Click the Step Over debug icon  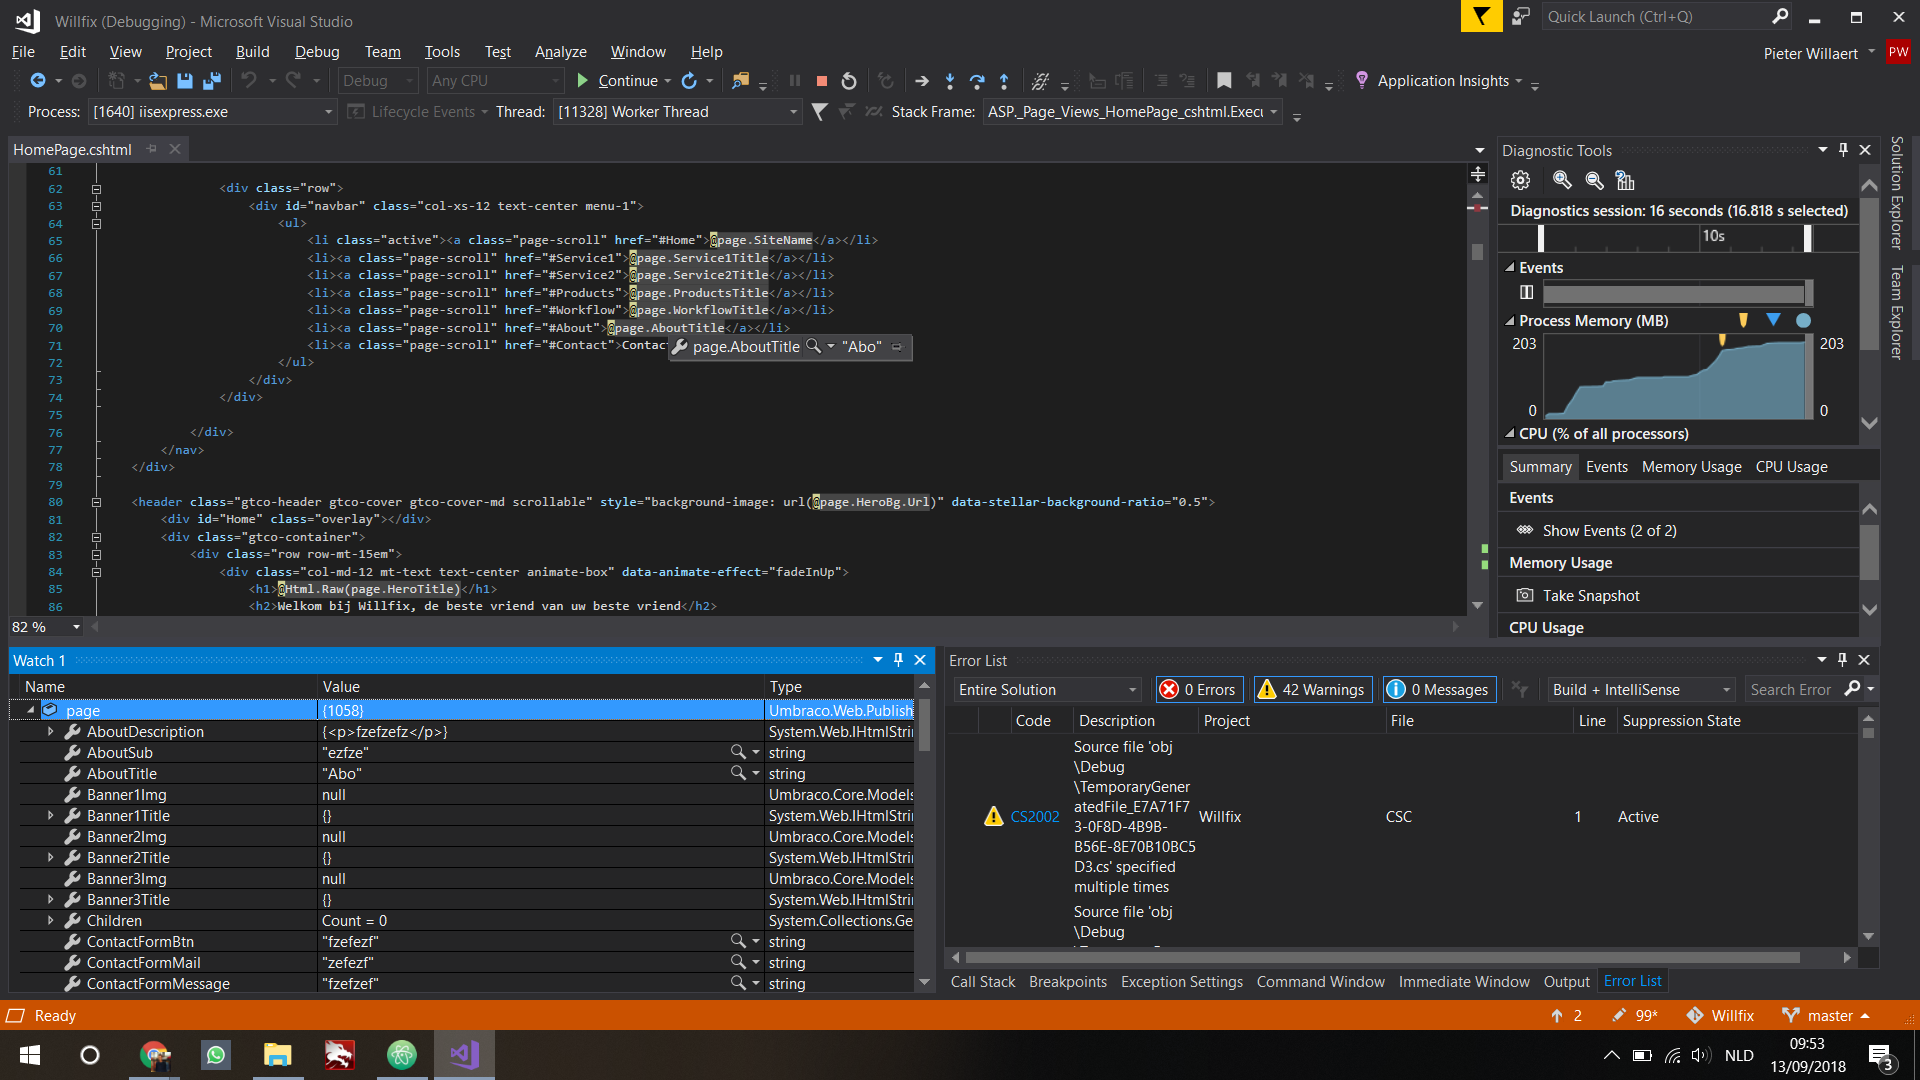977,81
